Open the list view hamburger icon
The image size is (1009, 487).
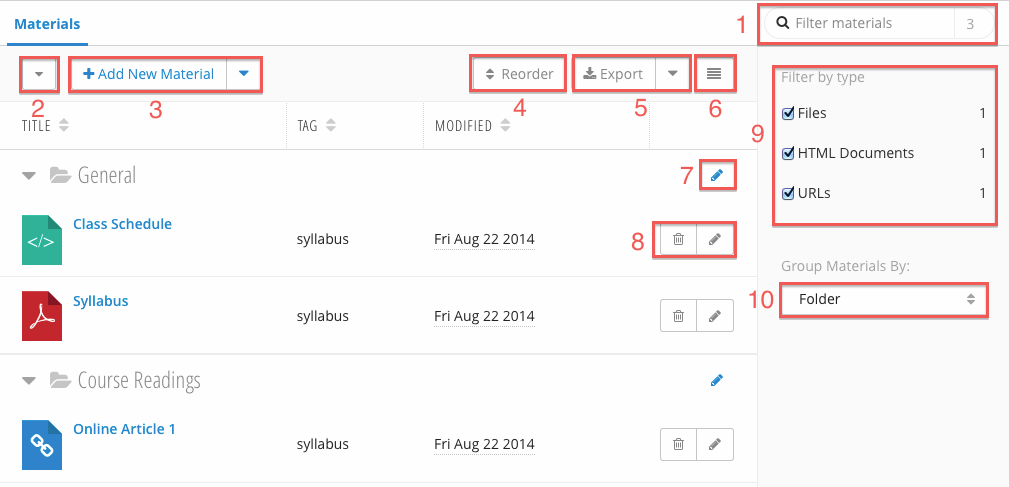(x=714, y=73)
